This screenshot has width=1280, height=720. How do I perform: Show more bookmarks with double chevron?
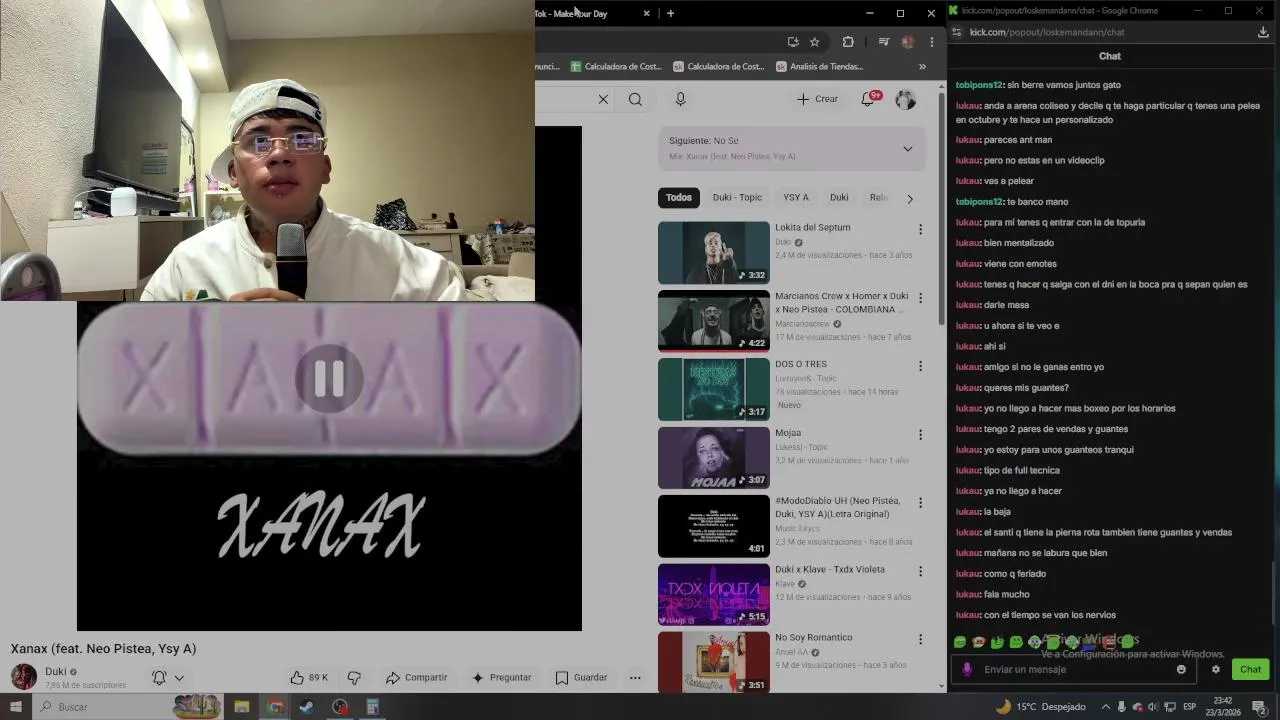pyautogui.click(x=922, y=67)
